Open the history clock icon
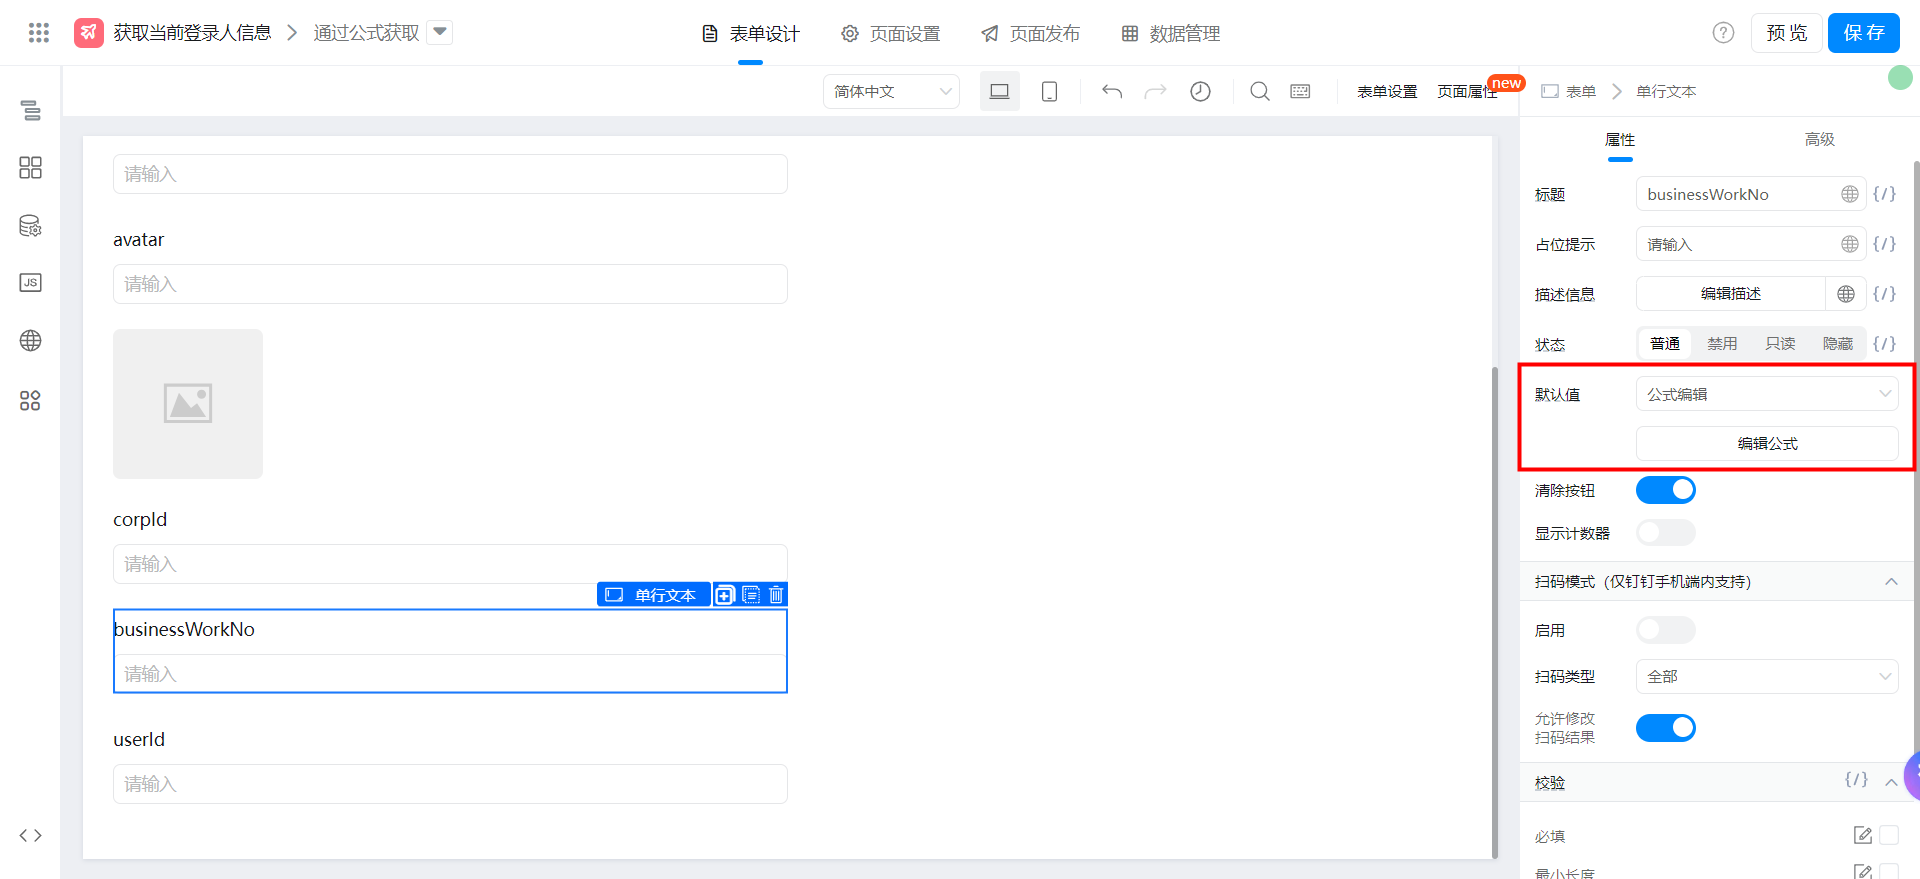 (x=1200, y=92)
